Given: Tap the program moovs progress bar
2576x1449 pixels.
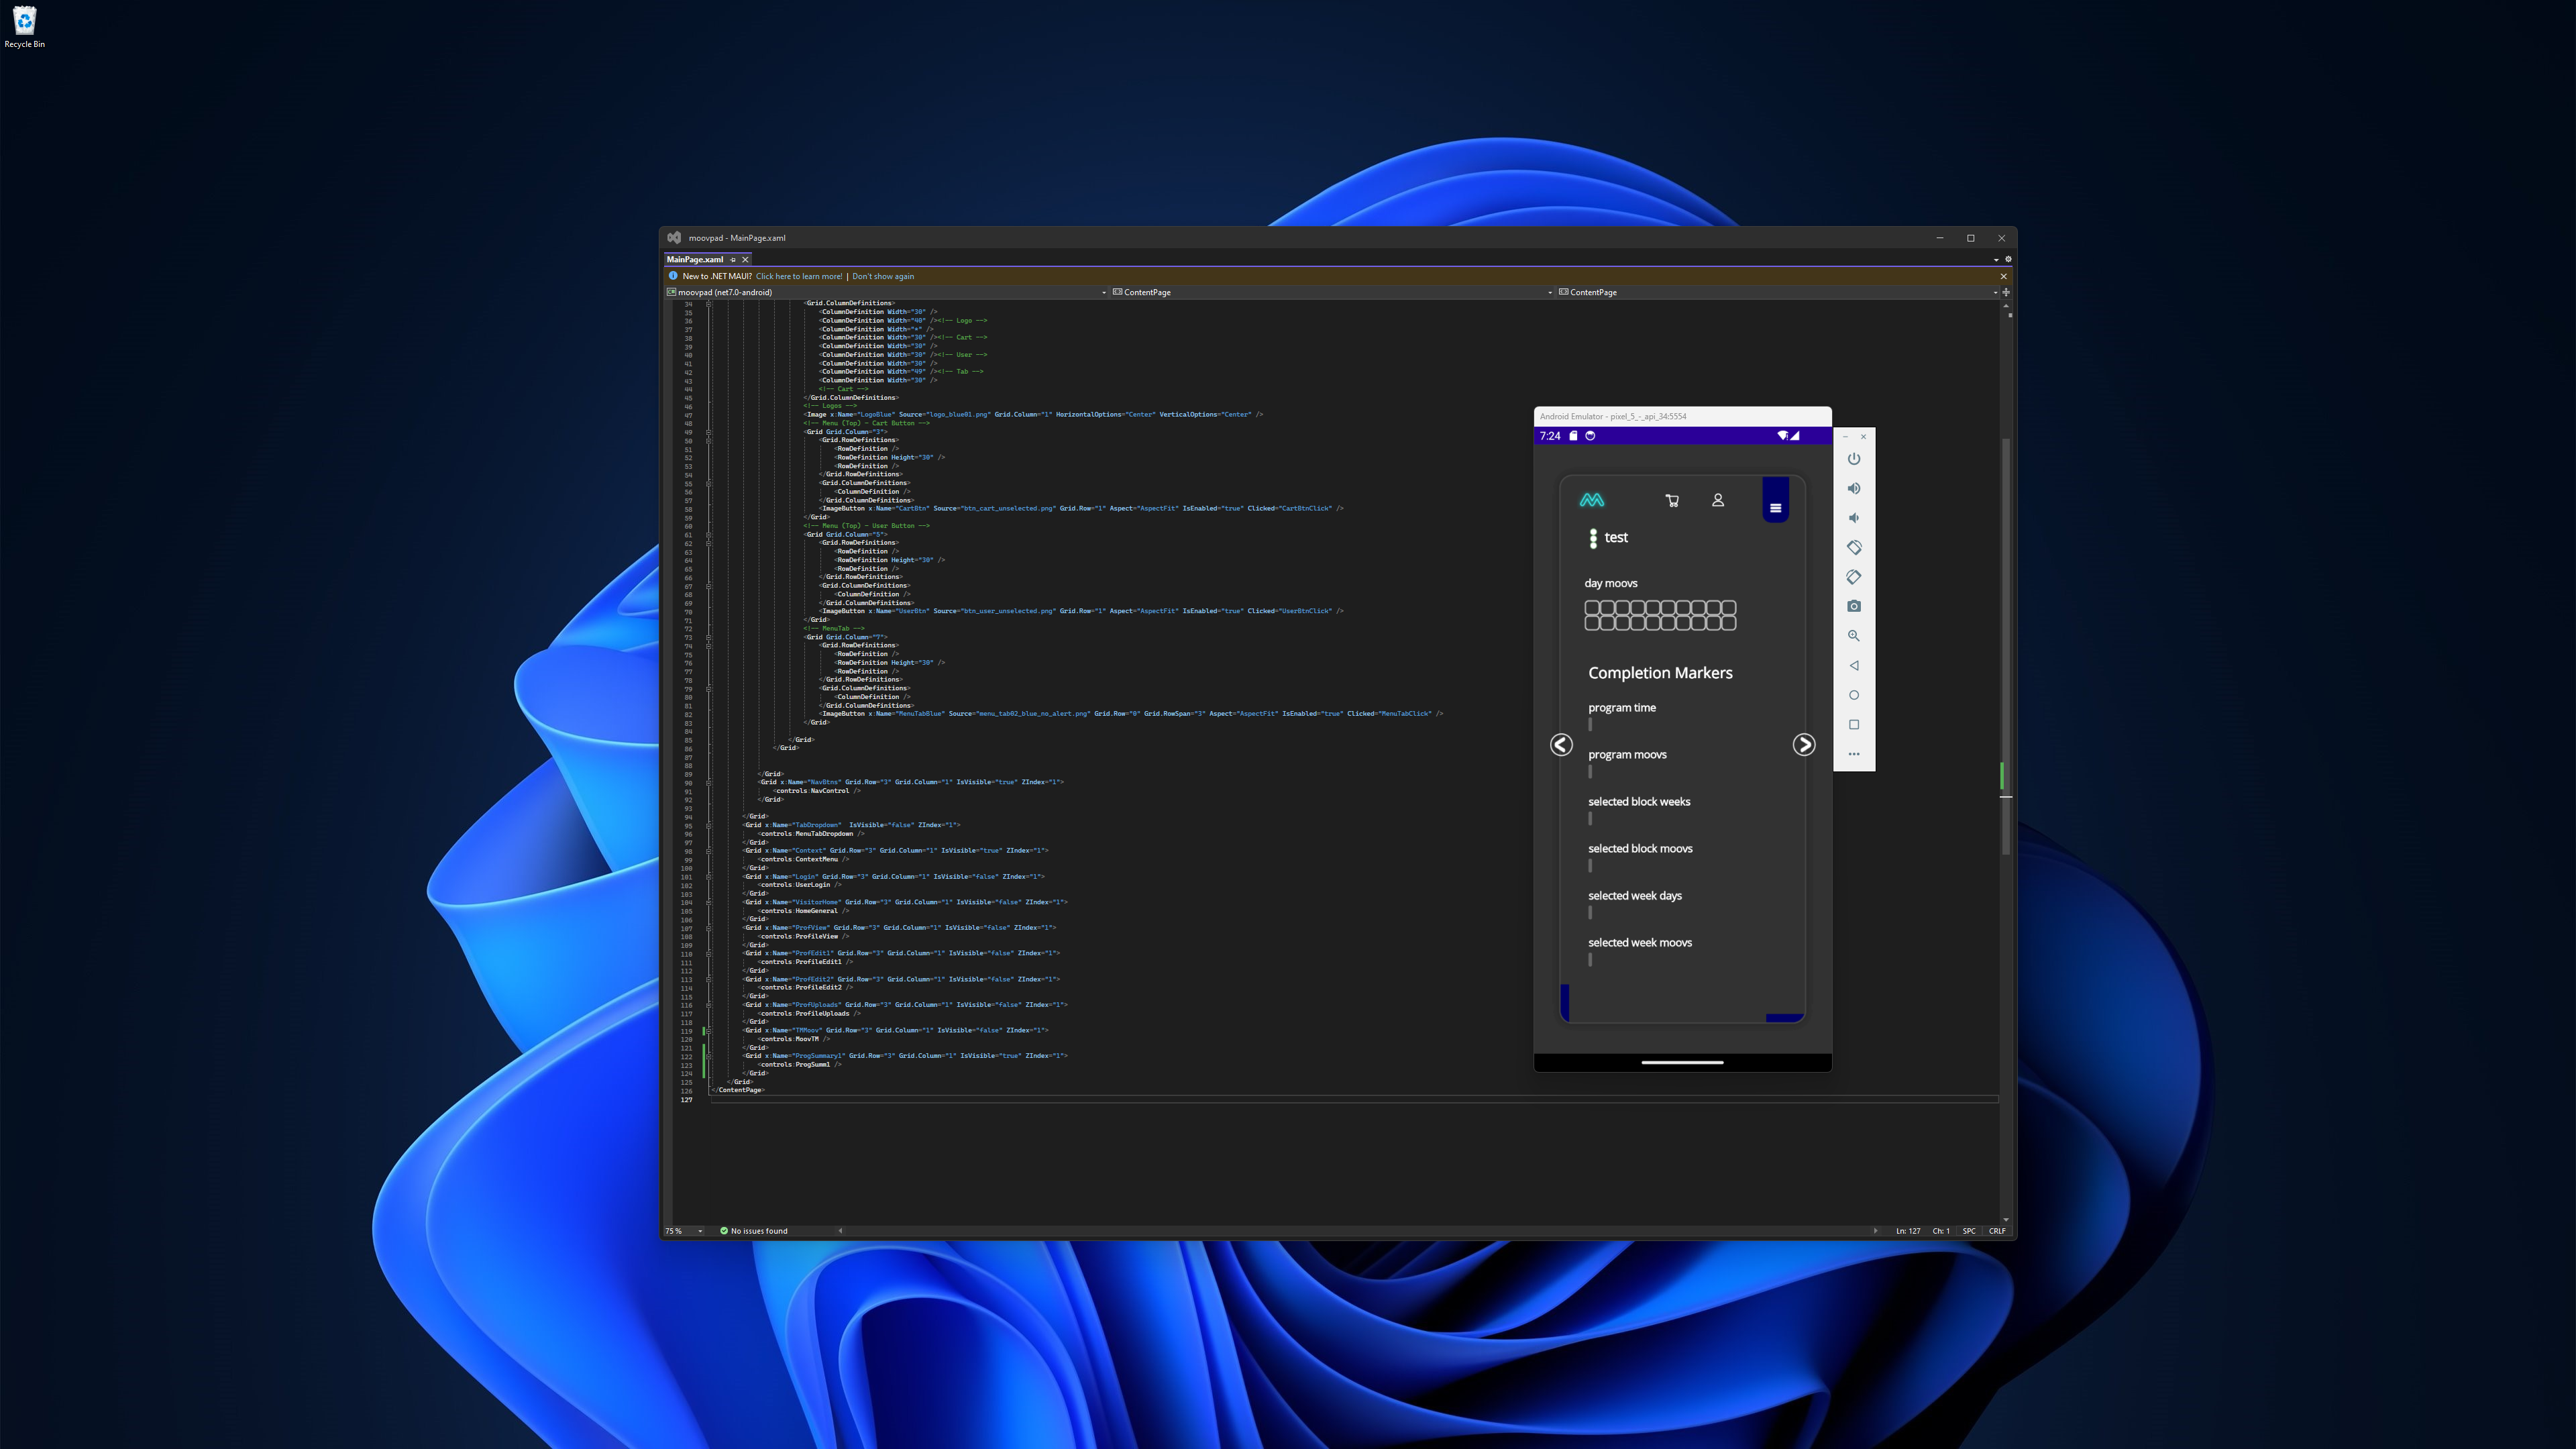Looking at the screenshot, I should 1590,771.
